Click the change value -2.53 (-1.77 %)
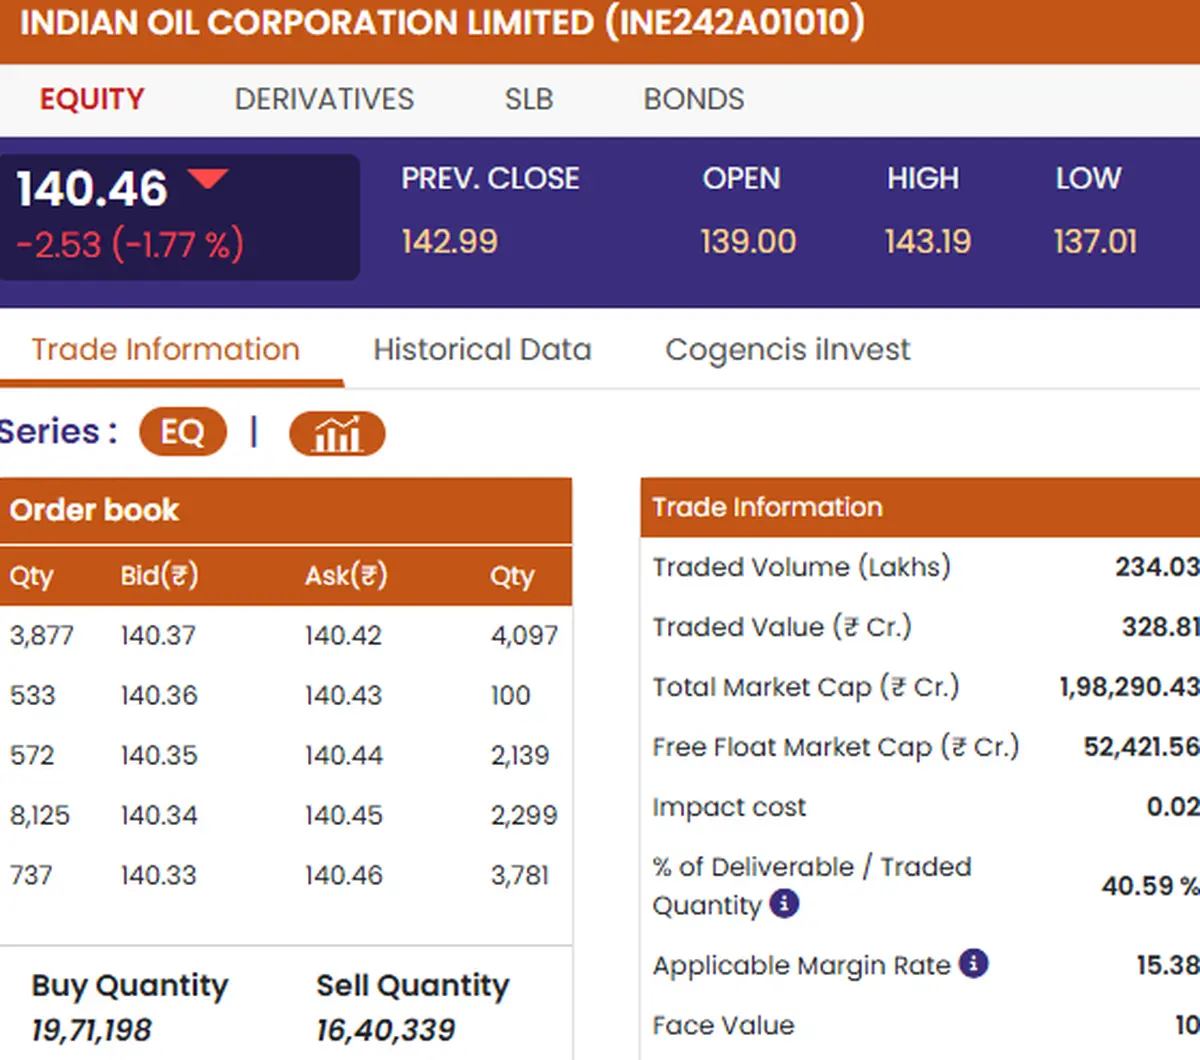The height and width of the screenshot is (1060, 1200). tap(130, 244)
